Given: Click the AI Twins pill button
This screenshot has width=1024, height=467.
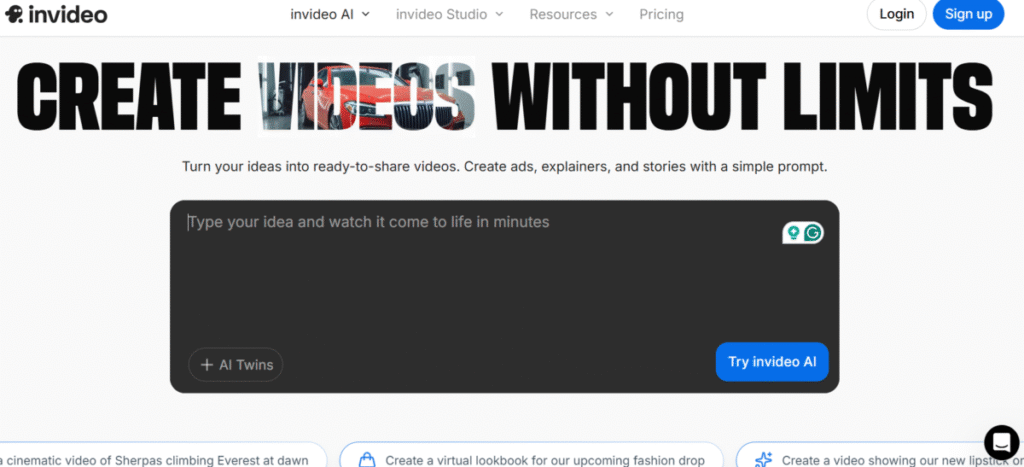Looking at the screenshot, I should (x=236, y=365).
